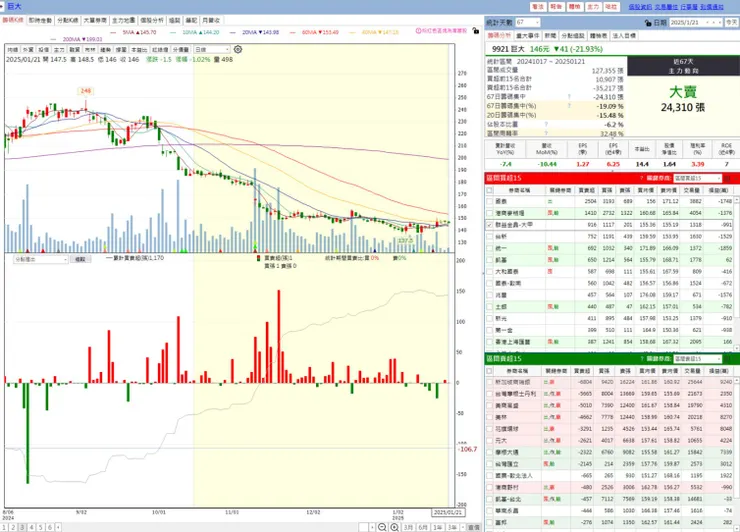Click 60MA legend entry
The width and height of the screenshot is (740, 532).
coord(320,32)
